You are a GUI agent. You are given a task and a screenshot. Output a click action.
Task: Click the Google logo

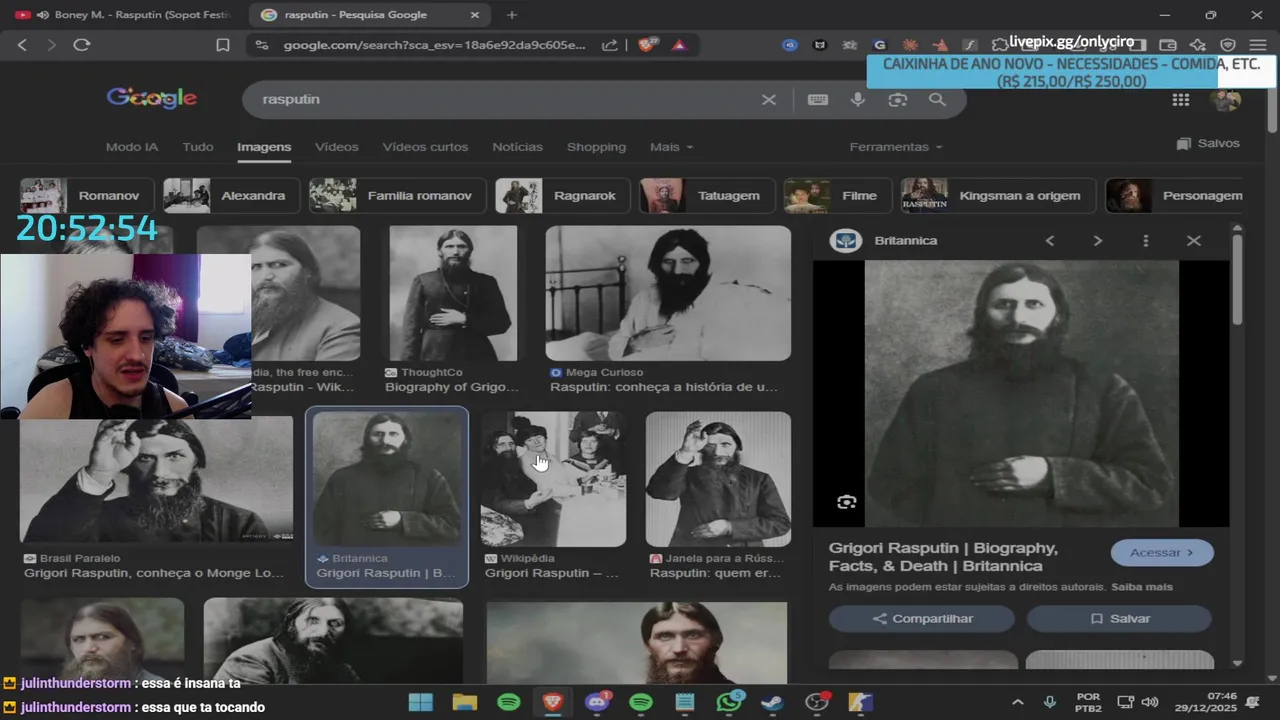pyautogui.click(x=152, y=98)
